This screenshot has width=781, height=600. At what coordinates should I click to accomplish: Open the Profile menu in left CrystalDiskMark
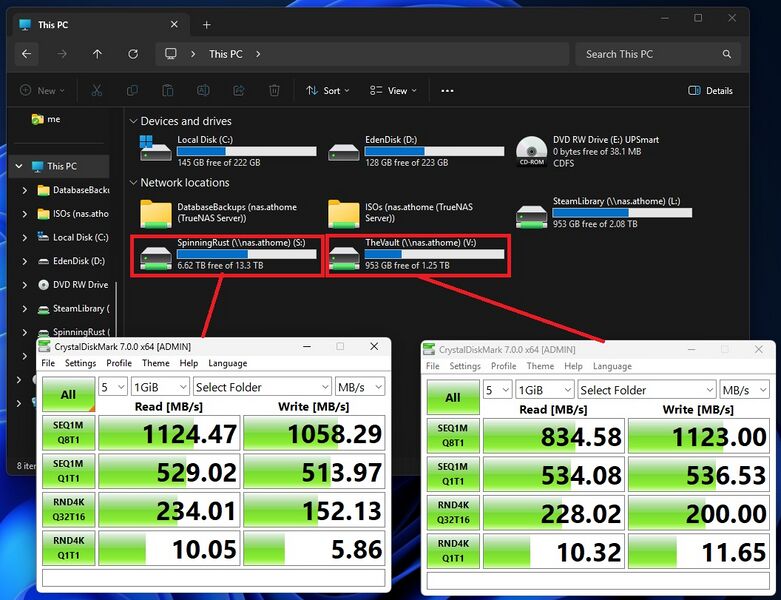(119, 363)
